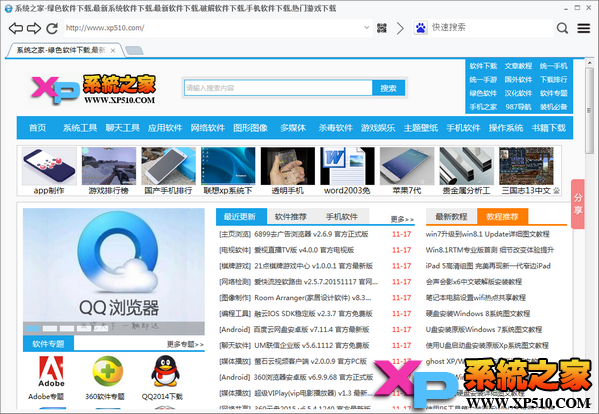Open the 360软件专题 icon
The height and width of the screenshot is (414, 599).
[107, 371]
